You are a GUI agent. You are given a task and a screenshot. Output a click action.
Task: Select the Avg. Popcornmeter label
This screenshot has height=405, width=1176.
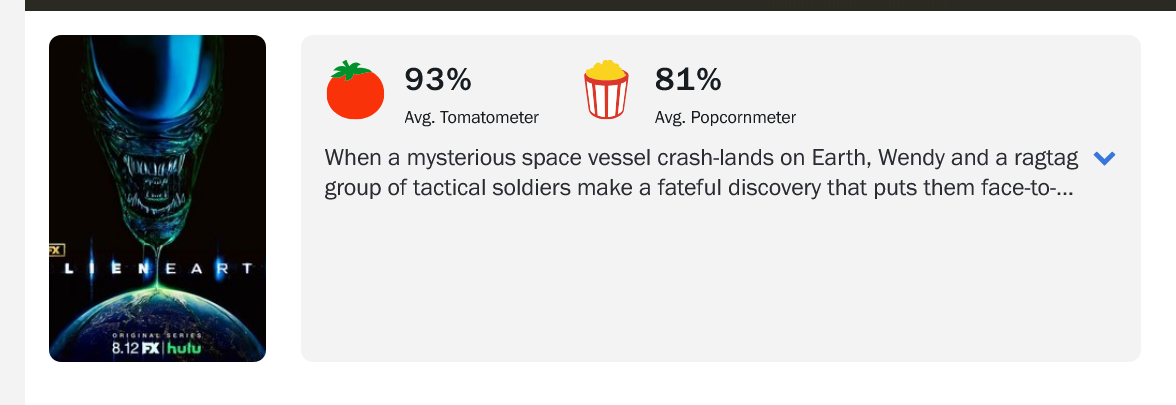point(725,117)
